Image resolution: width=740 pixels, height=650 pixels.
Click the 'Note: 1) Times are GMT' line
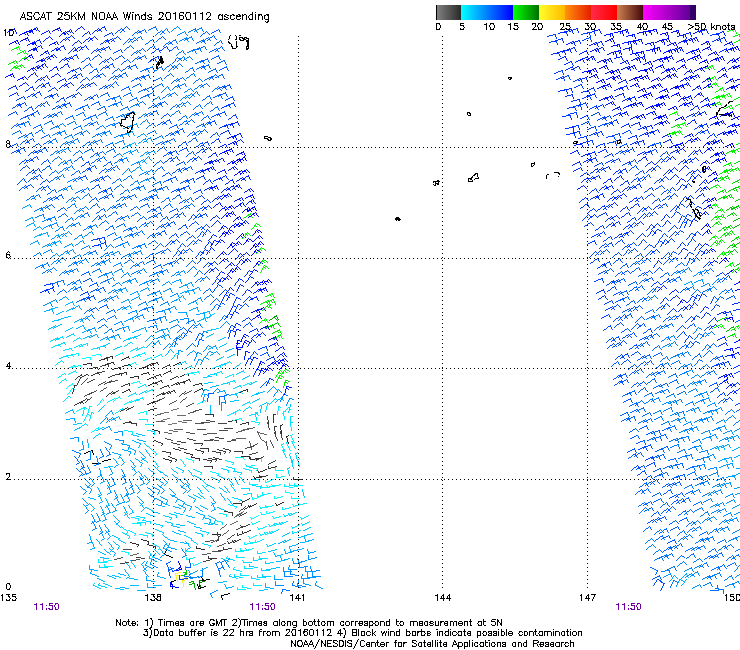click(x=309, y=623)
